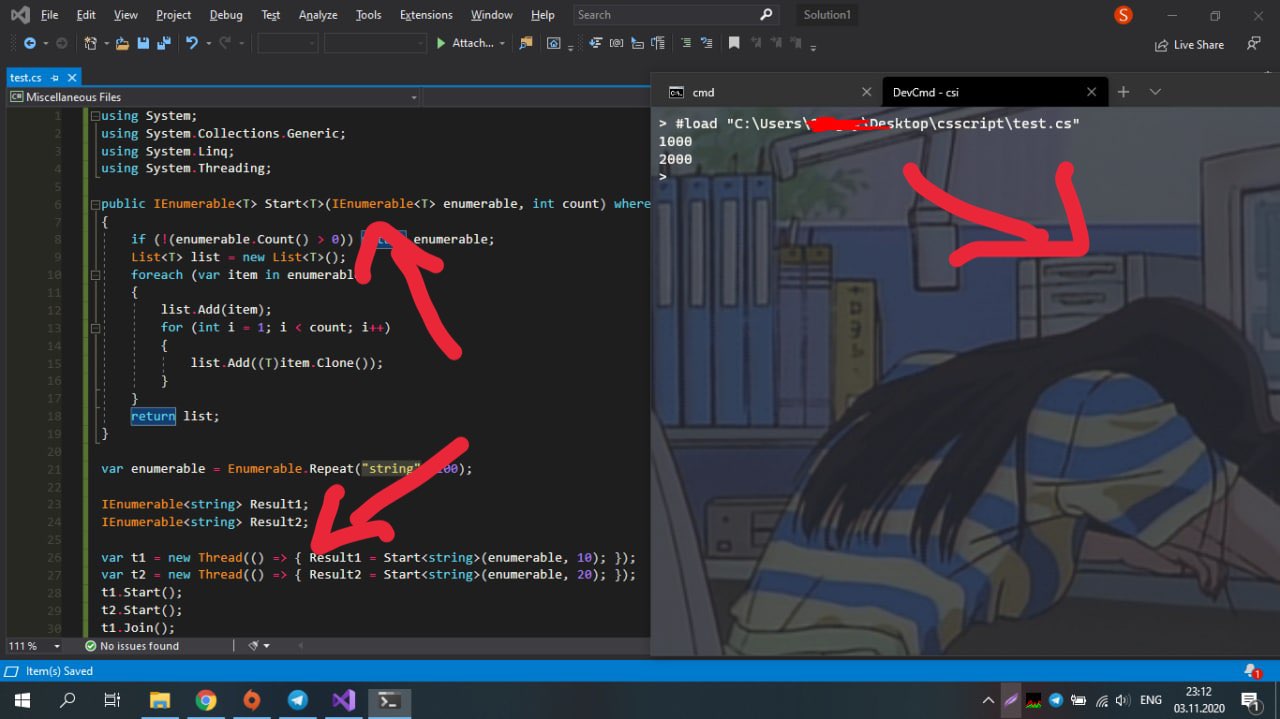Save test.cs with the Save icon
This screenshot has height=719, width=1280.
[x=143, y=43]
